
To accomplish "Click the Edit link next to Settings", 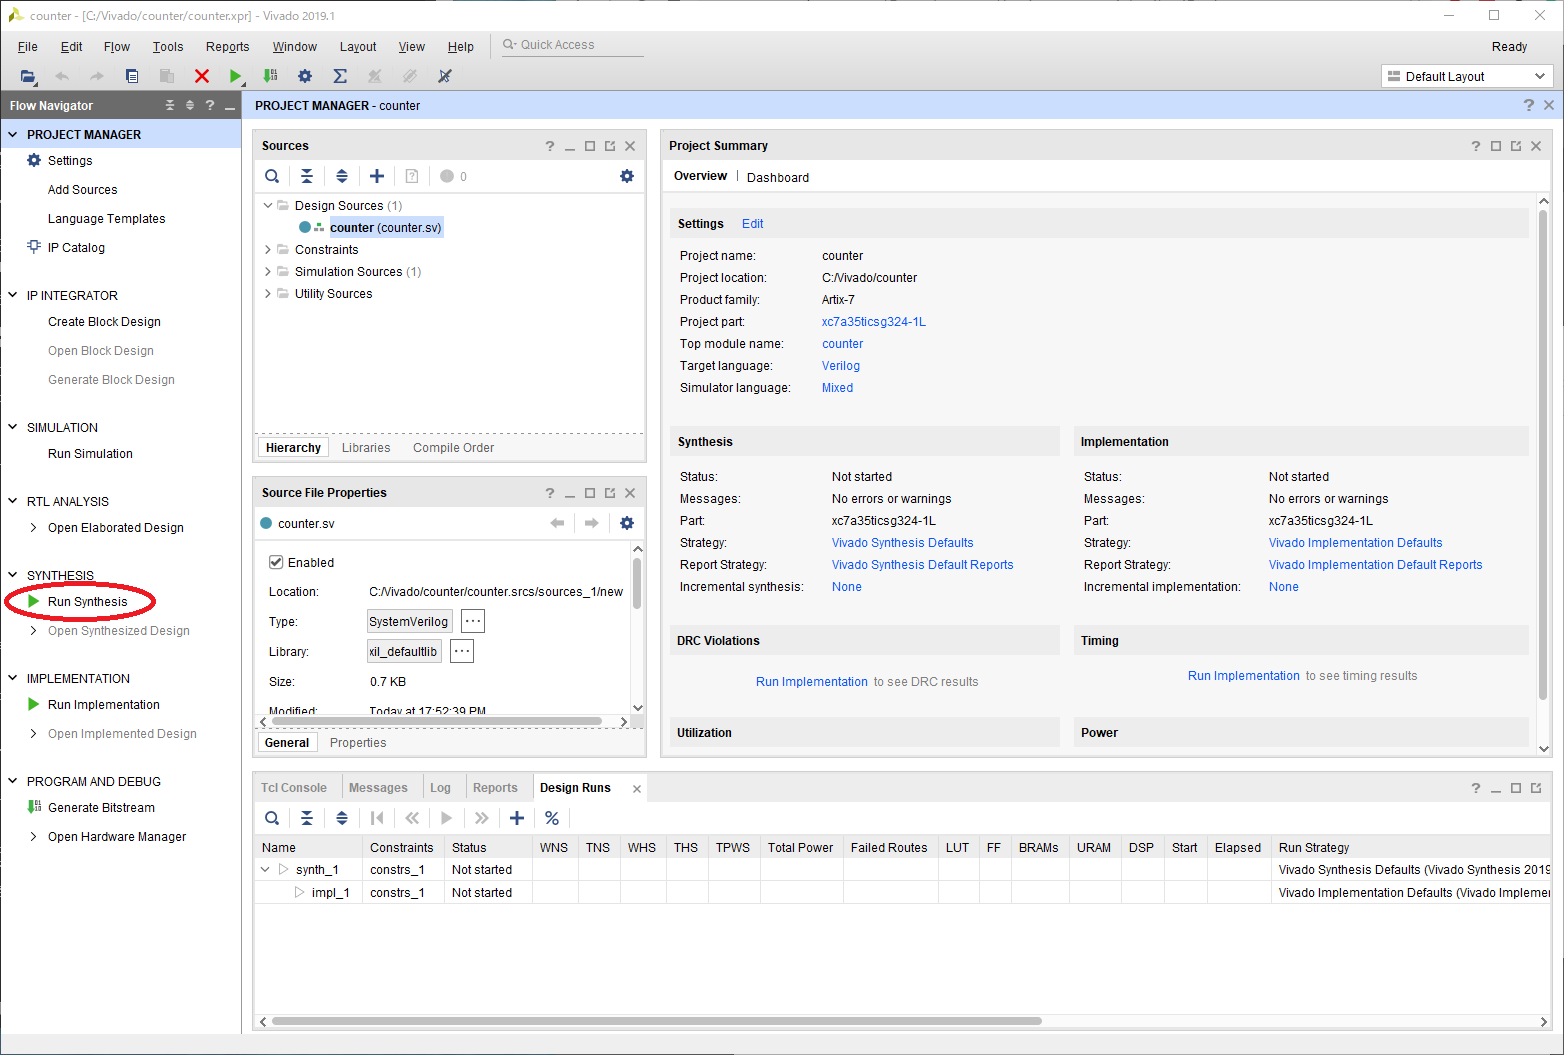I will [752, 224].
